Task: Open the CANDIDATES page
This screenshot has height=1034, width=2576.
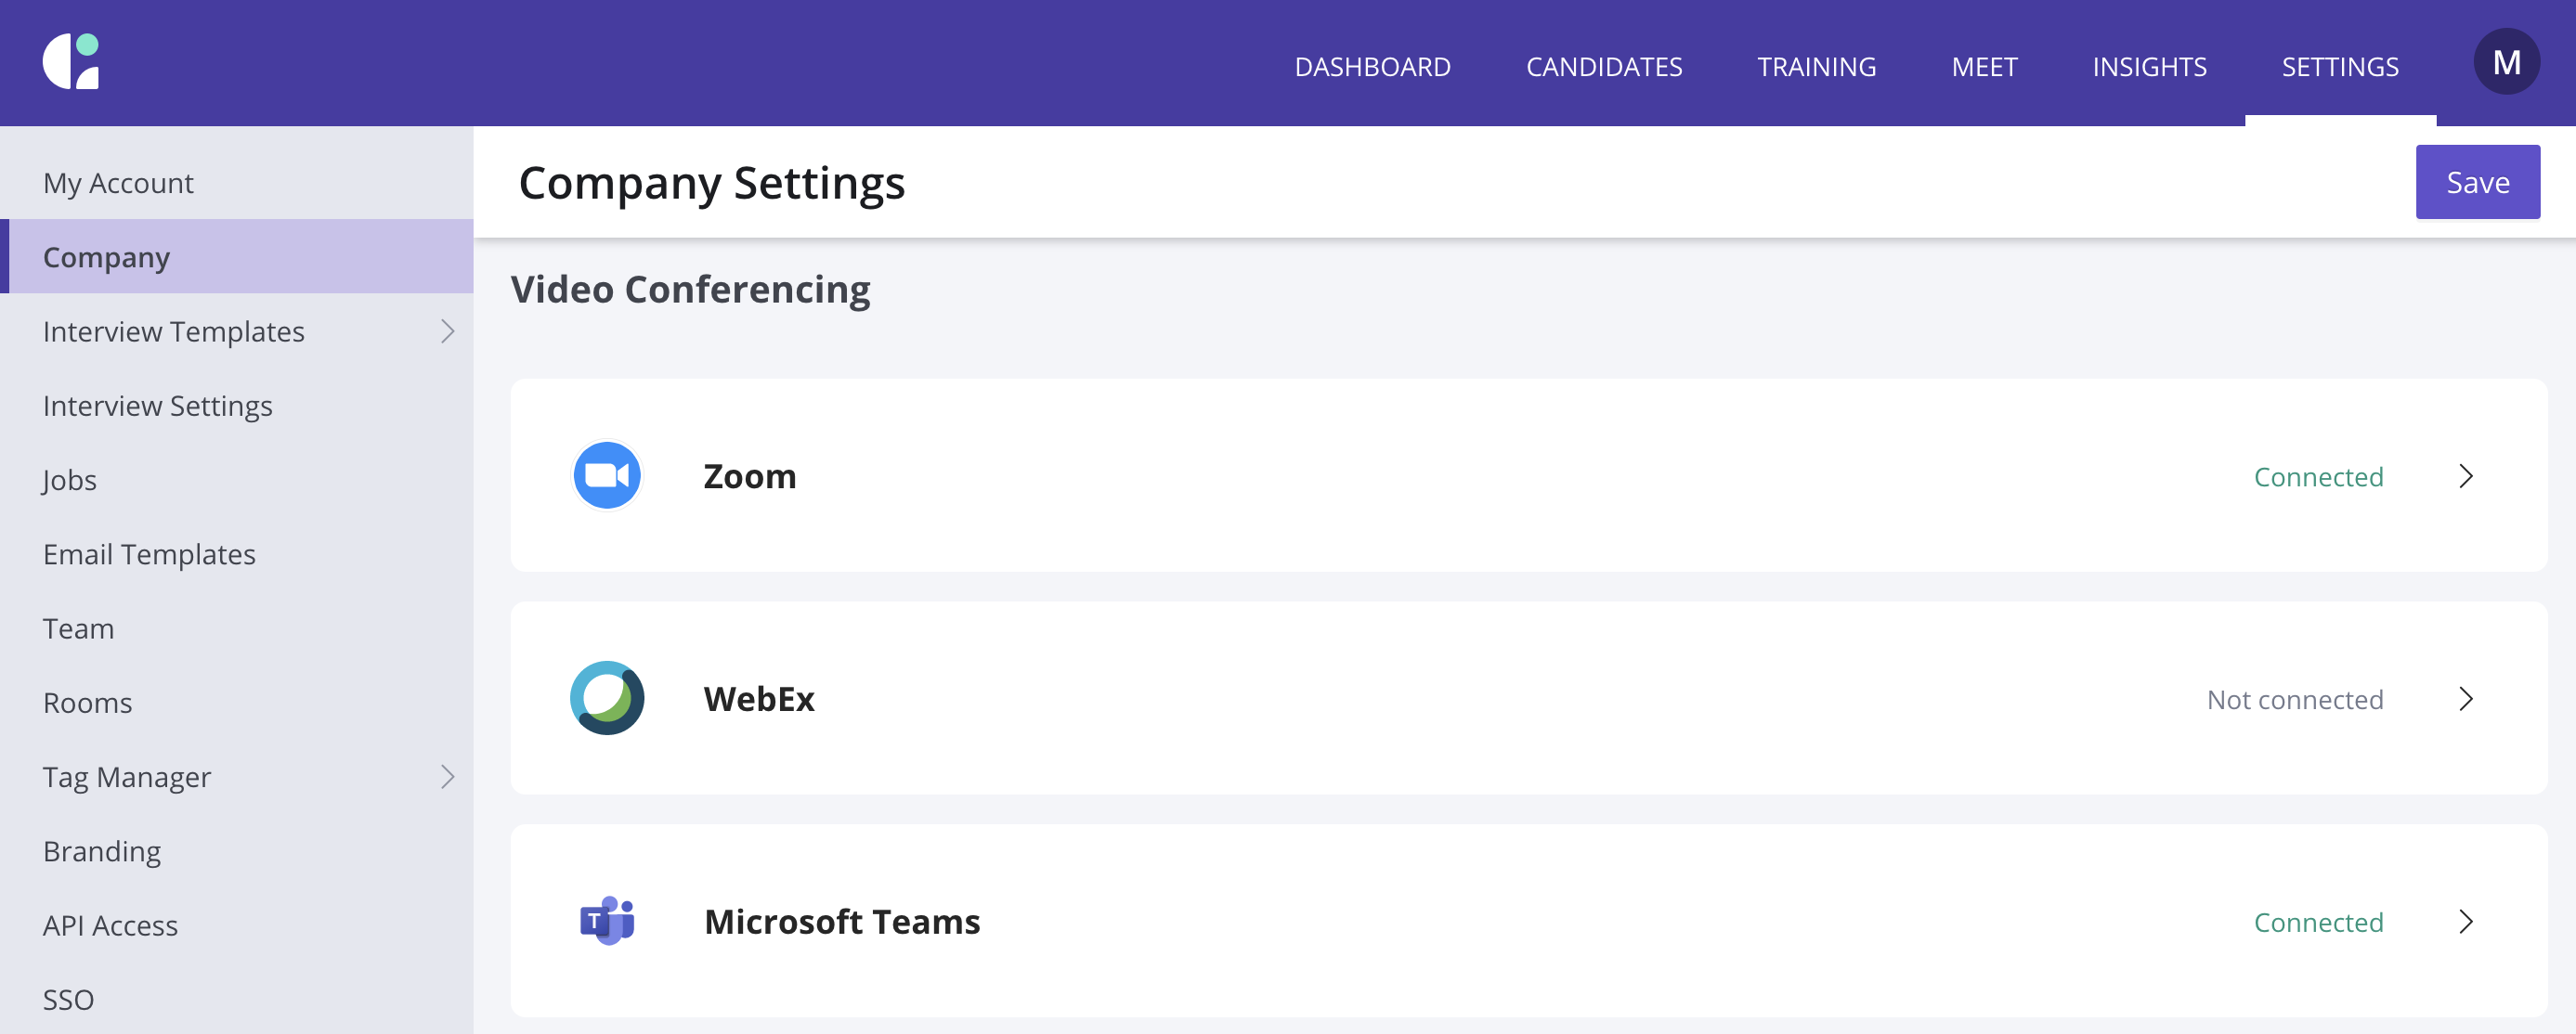Action: [1604, 66]
